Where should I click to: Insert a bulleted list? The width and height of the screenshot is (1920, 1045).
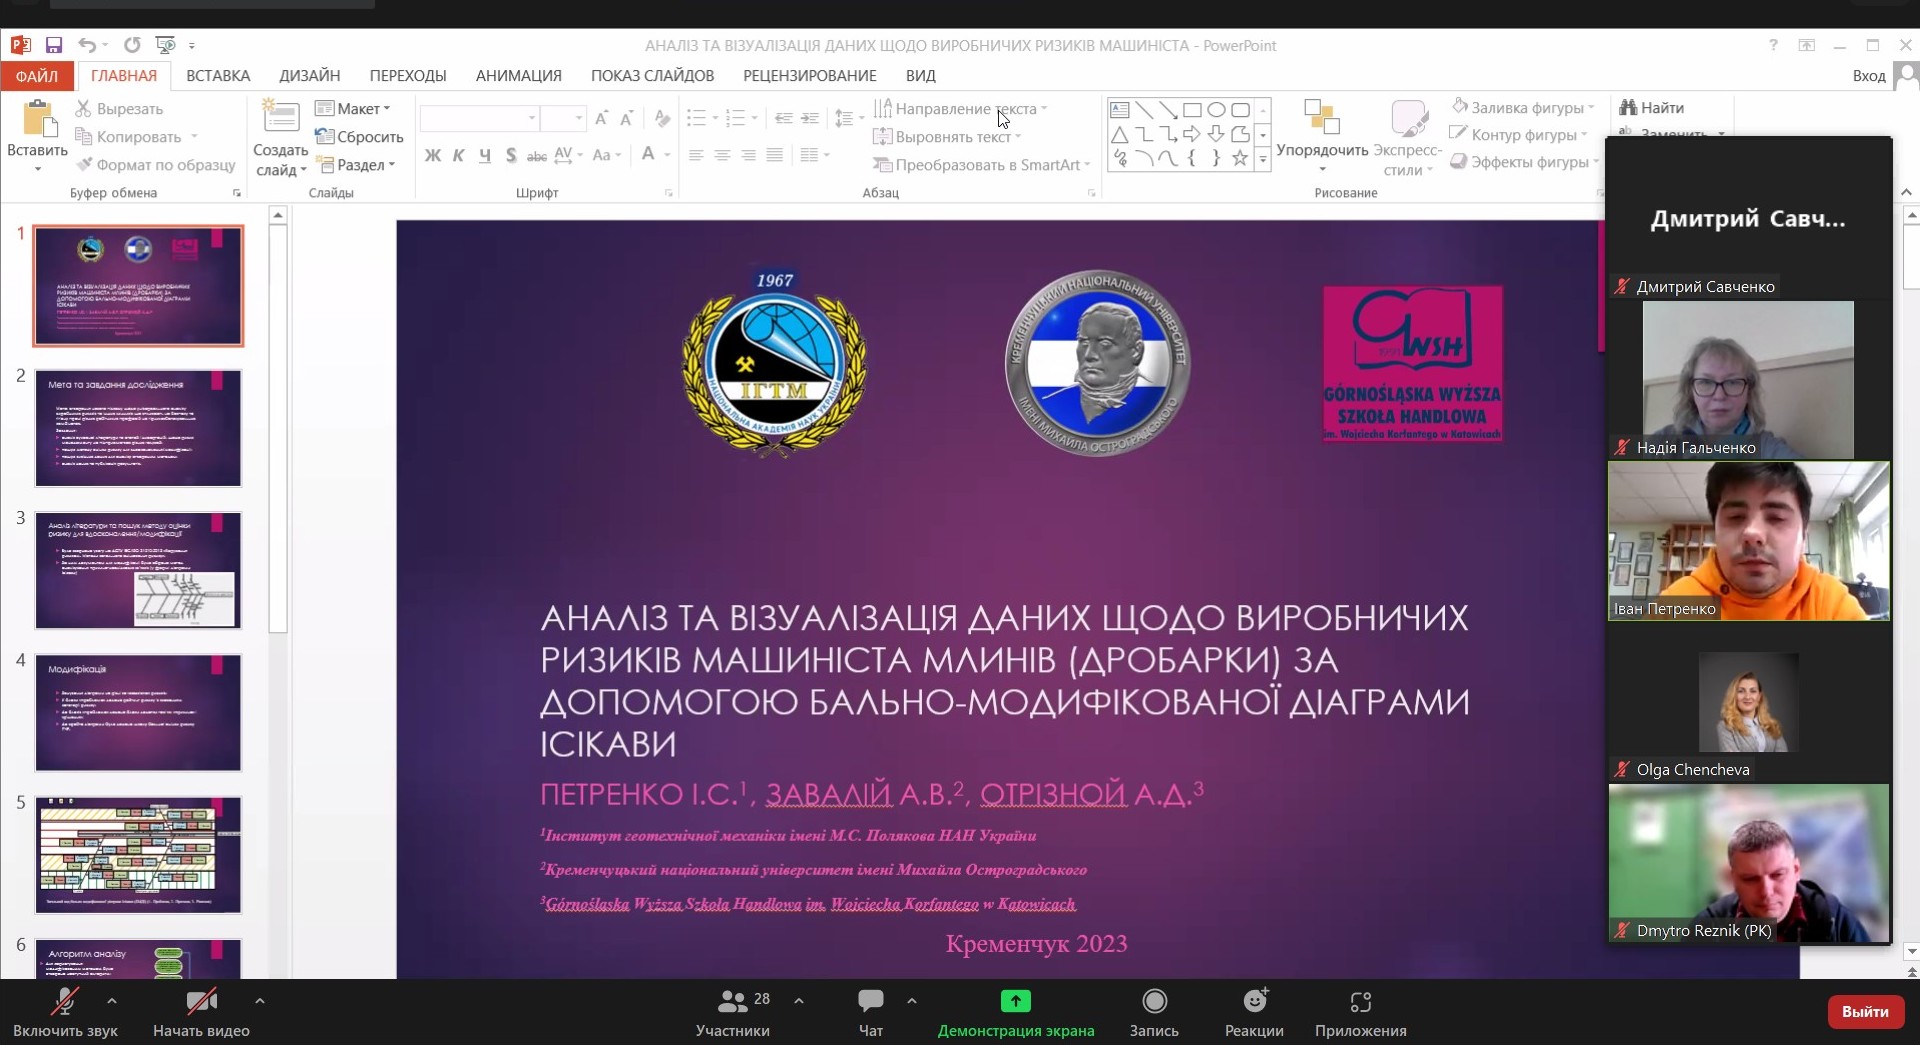tap(697, 118)
